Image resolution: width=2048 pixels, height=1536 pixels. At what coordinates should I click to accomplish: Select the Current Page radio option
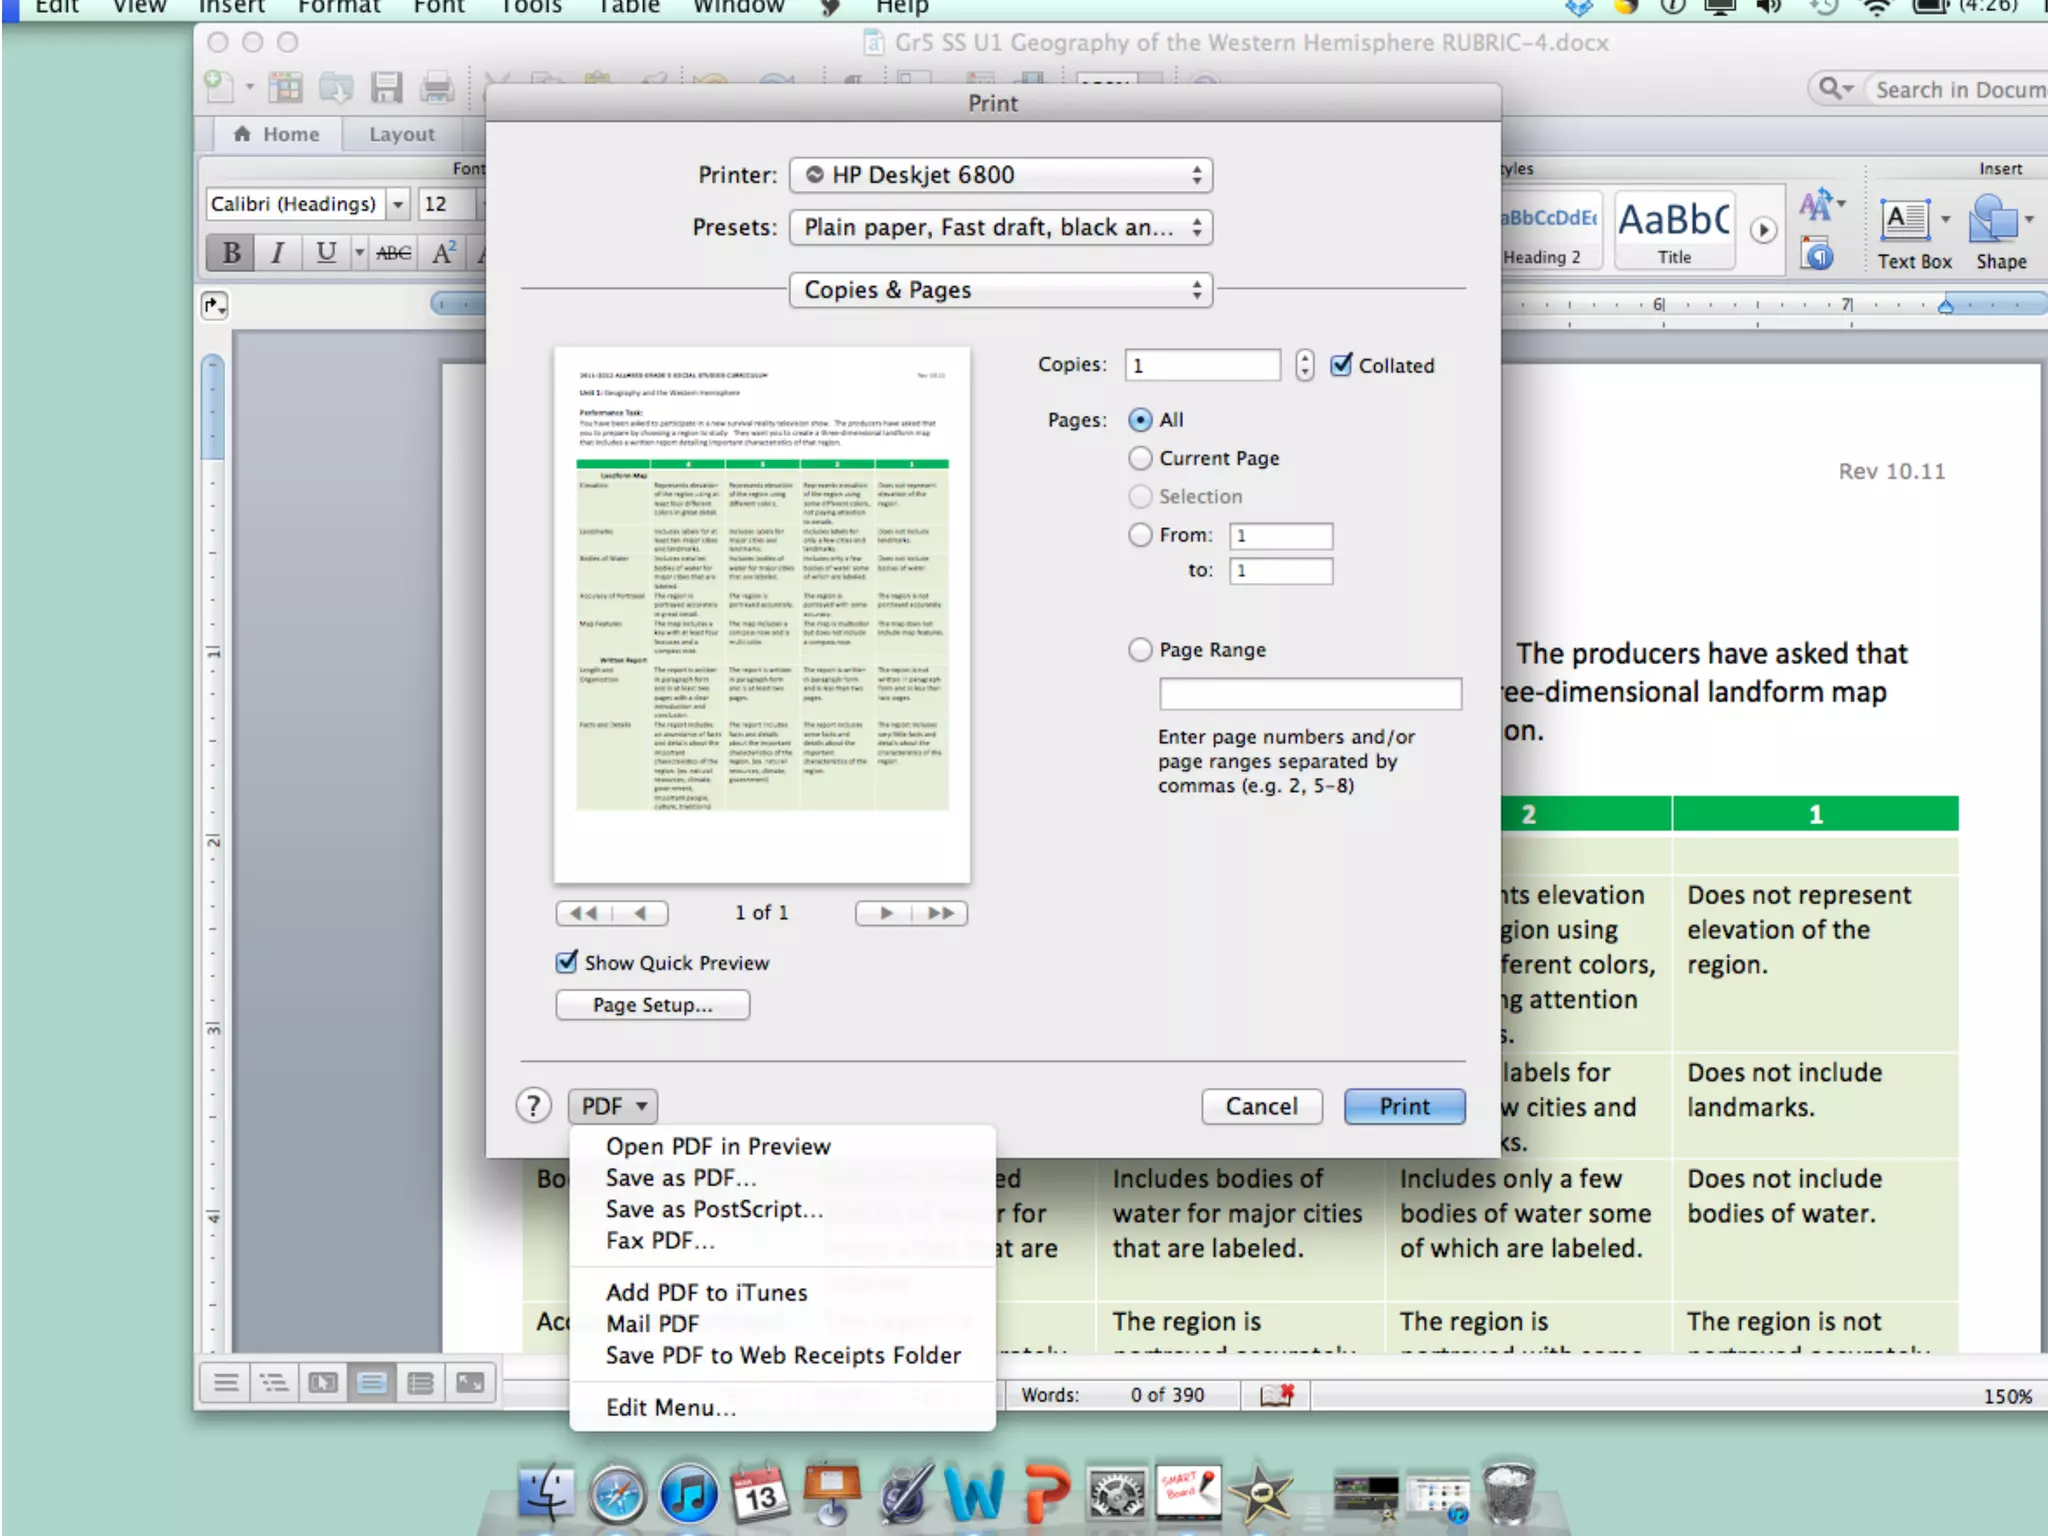point(1140,458)
